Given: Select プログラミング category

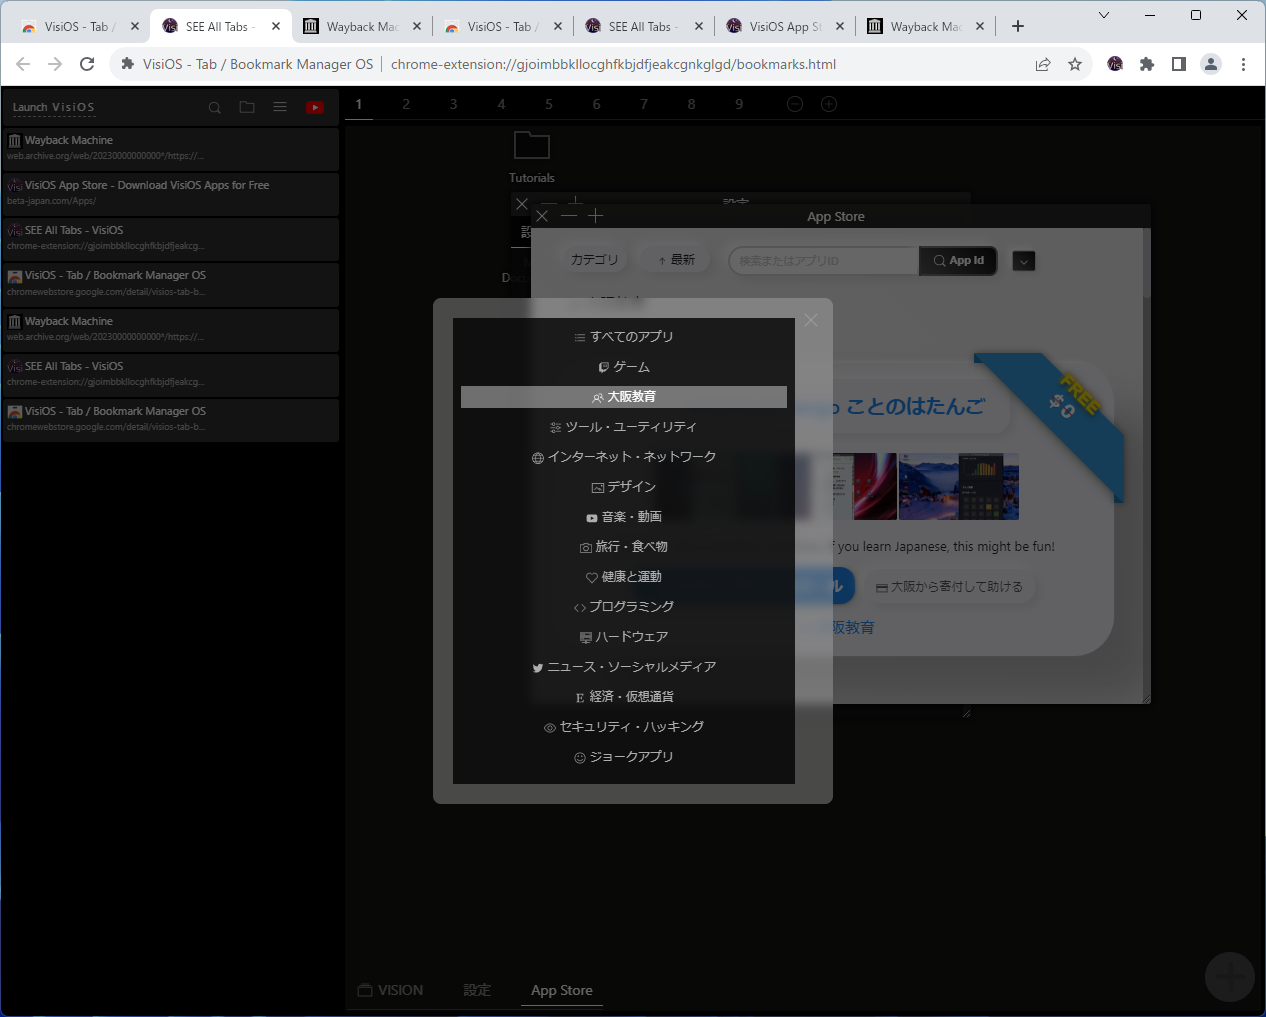Looking at the screenshot, I should [x=624, y=607].
